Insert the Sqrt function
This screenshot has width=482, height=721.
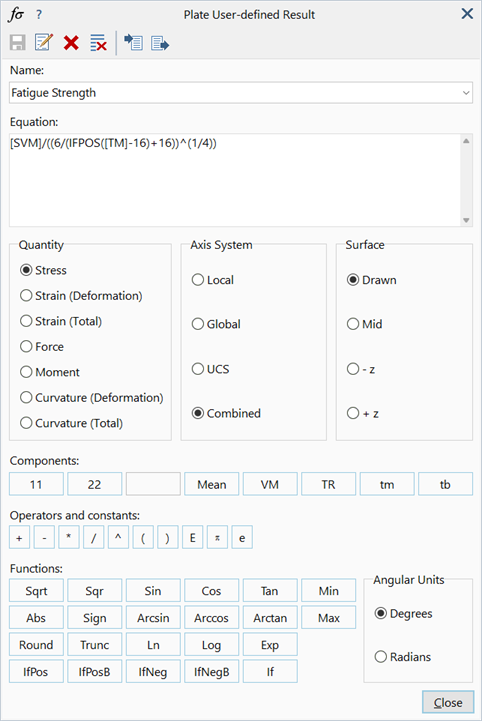point(36,591)
